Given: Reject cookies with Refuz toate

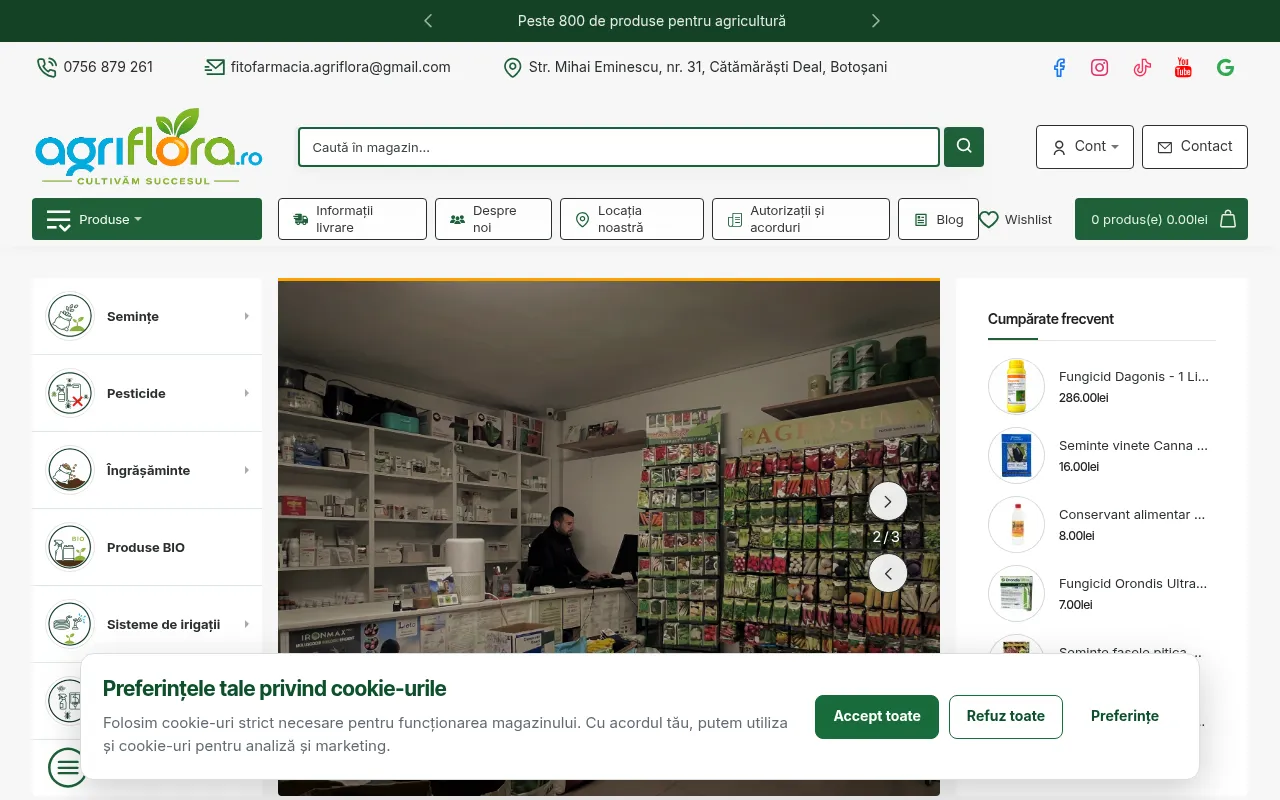Looking at the screenshot, I should [1006, 717].
